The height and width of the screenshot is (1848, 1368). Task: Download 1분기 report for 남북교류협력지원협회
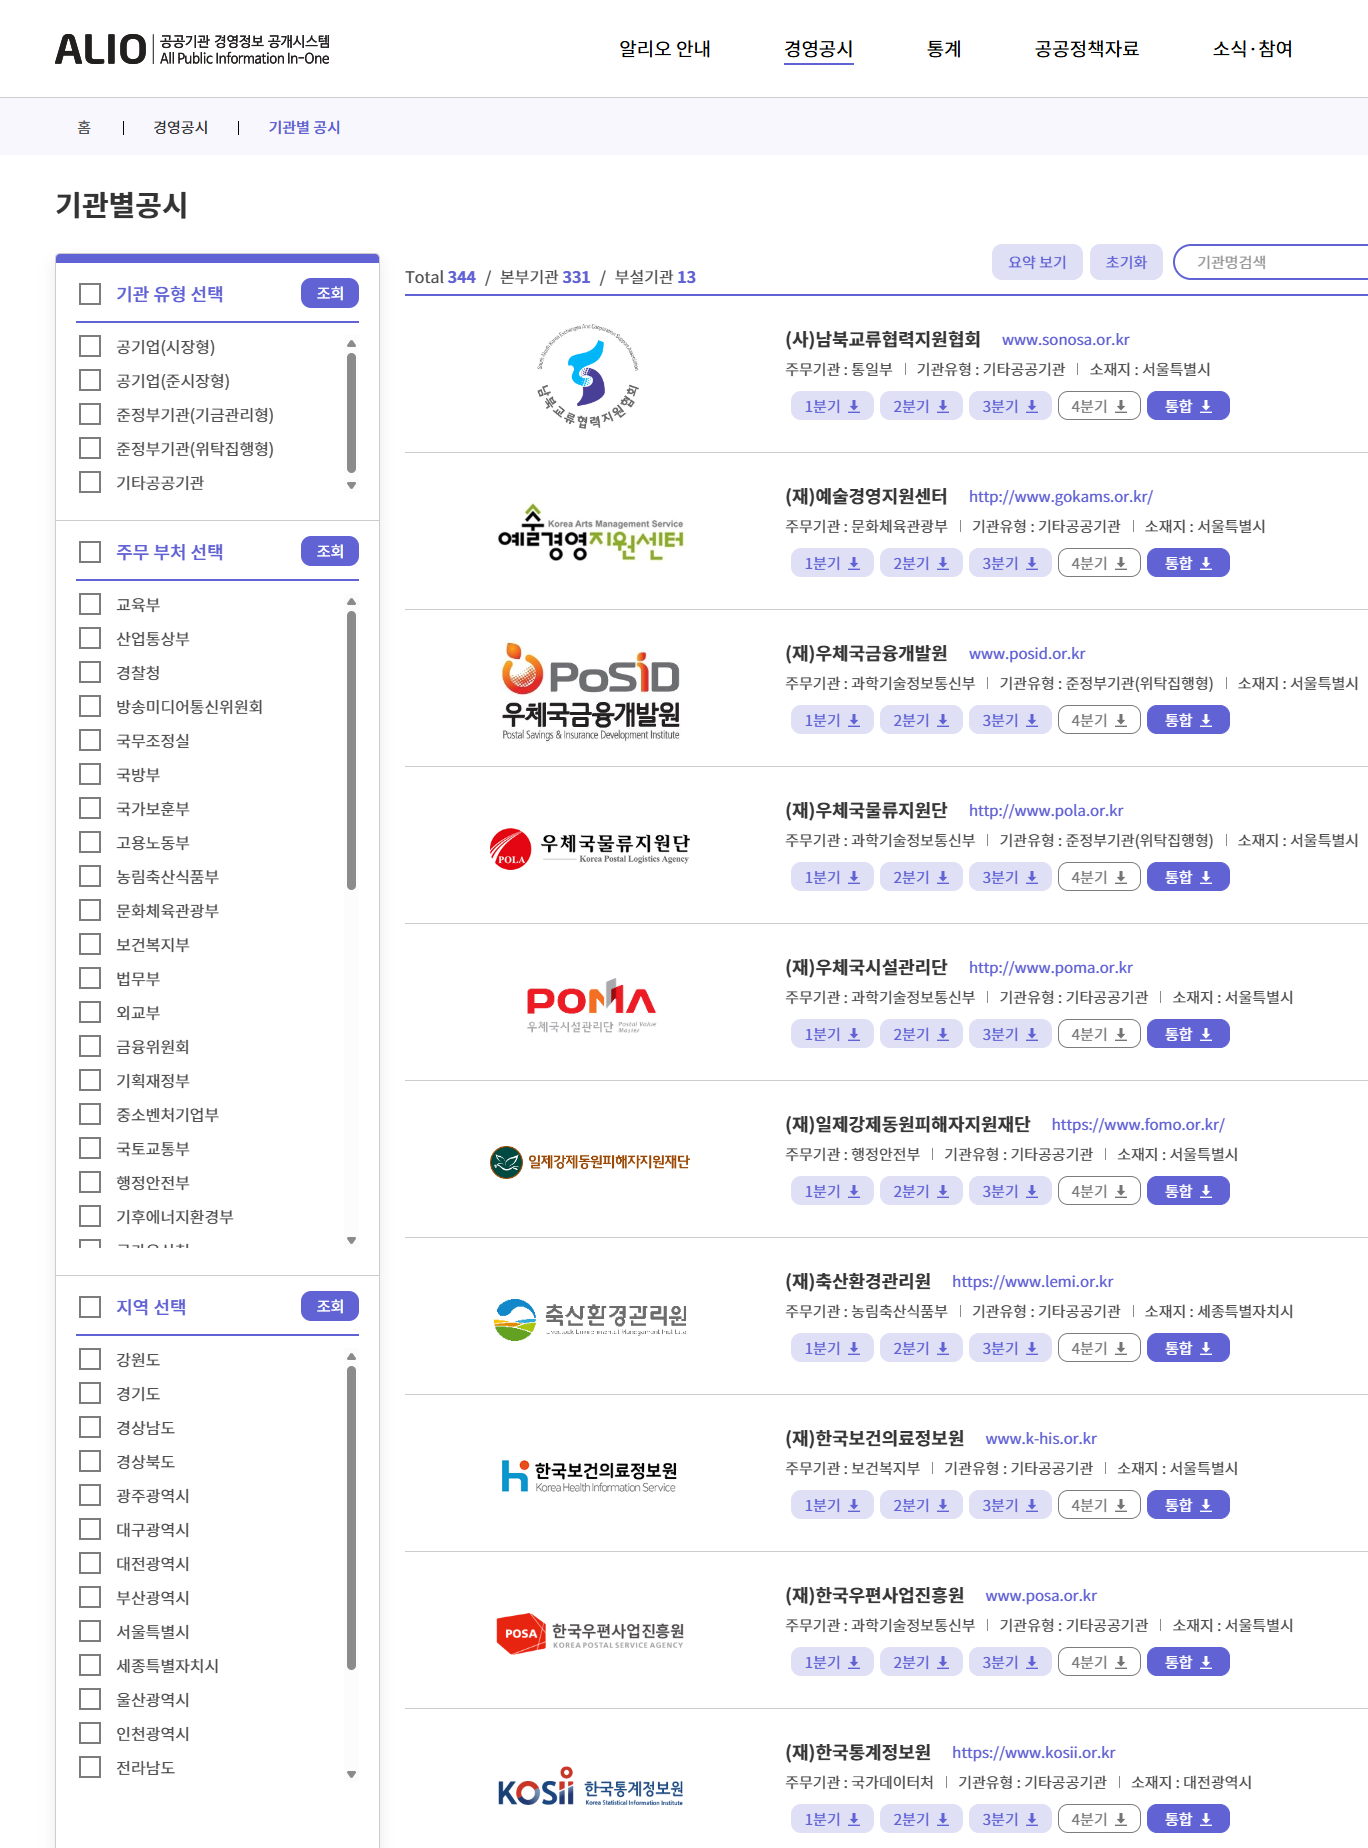[x=832, y=406]
